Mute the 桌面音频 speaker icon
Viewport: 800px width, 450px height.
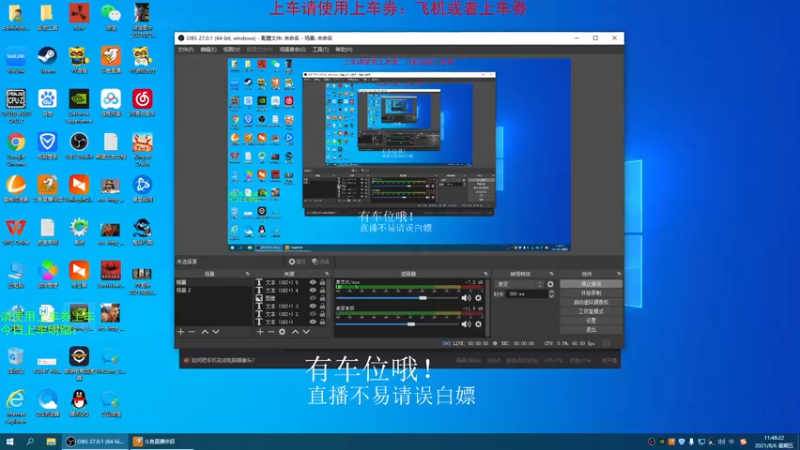pyautogui.click(x=466, y=324)
